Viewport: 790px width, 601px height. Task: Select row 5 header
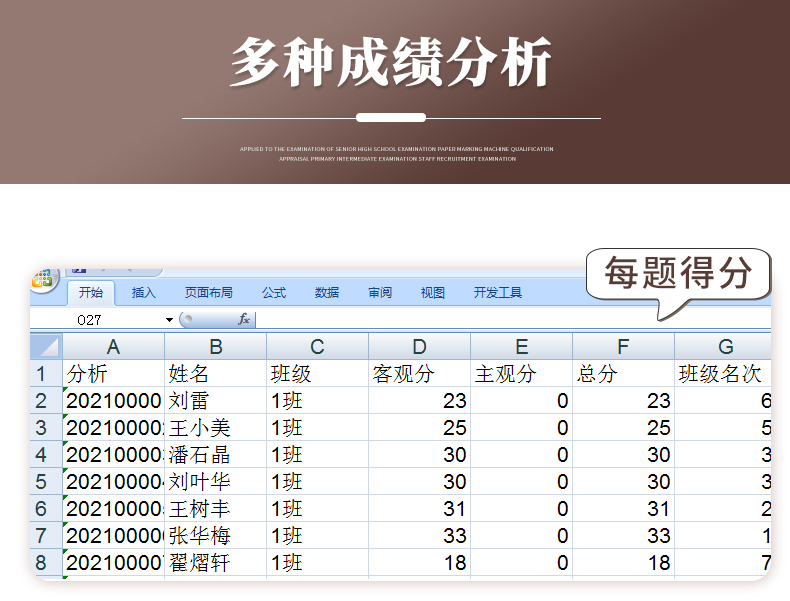coord(42,482)
